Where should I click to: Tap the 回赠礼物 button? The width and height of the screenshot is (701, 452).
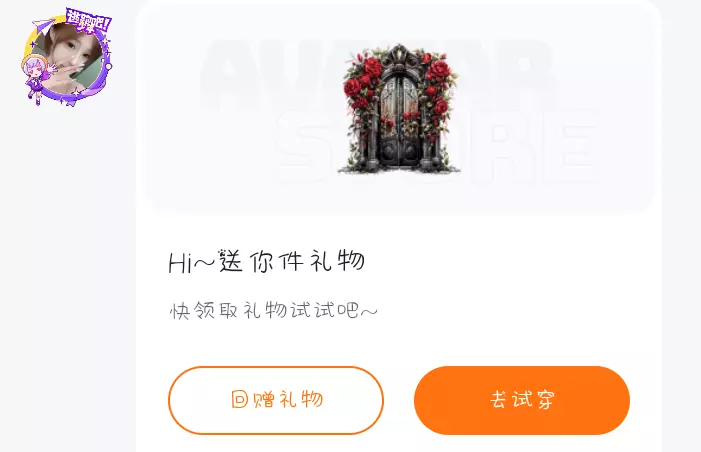[276, 400]
